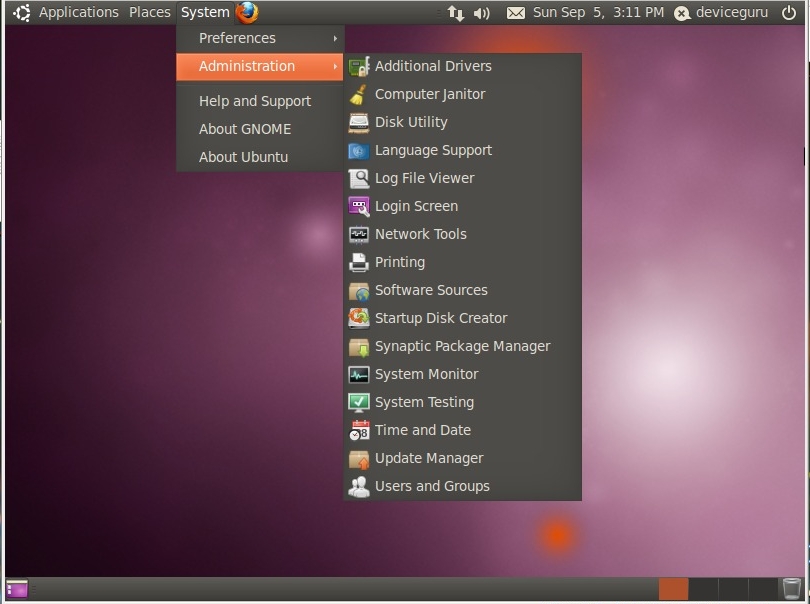Click the Printing printer icon
Image resolution: width=810 pixels, height=604 pixels.
(x=359, y=262)
